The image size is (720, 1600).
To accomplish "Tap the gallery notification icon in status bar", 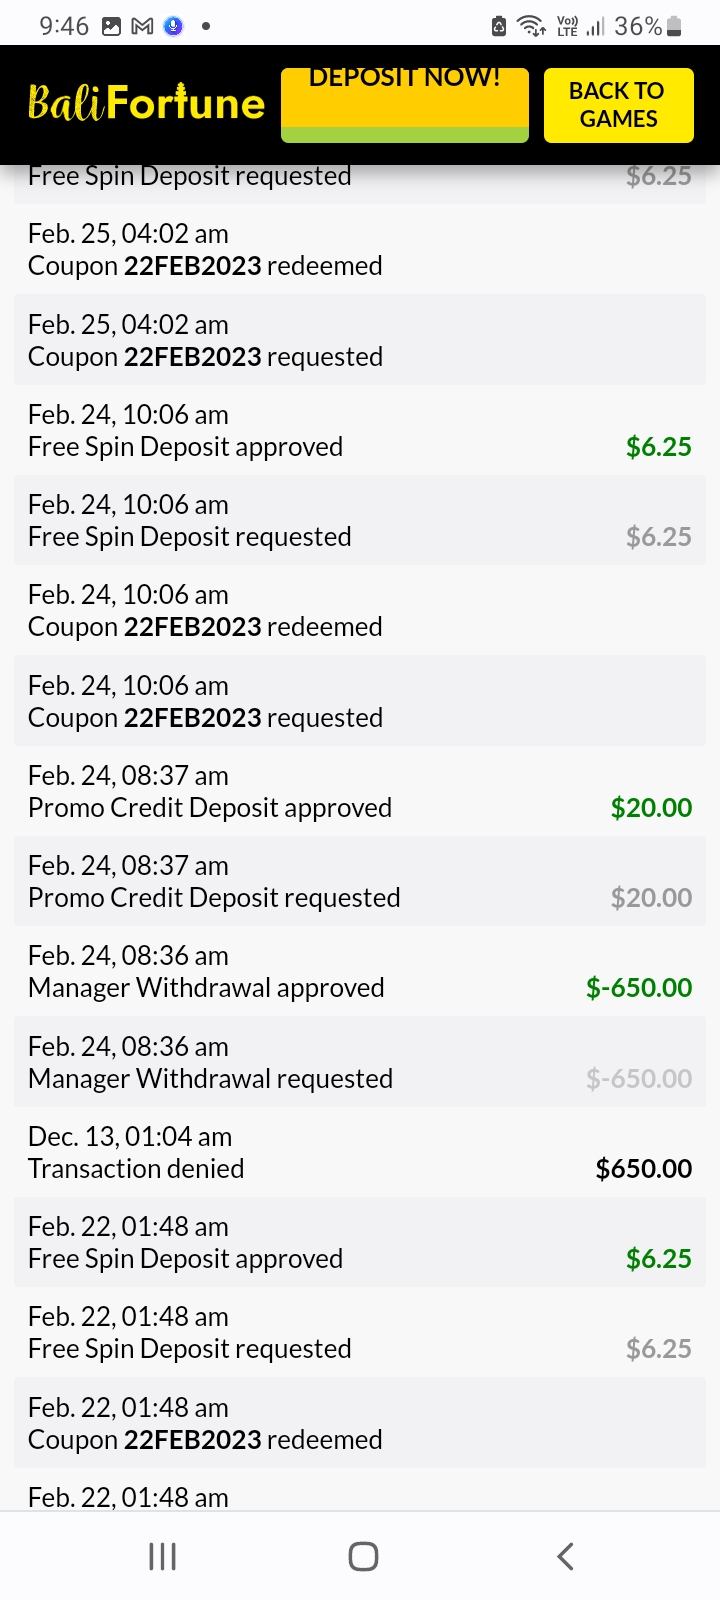I will point(111,27).
